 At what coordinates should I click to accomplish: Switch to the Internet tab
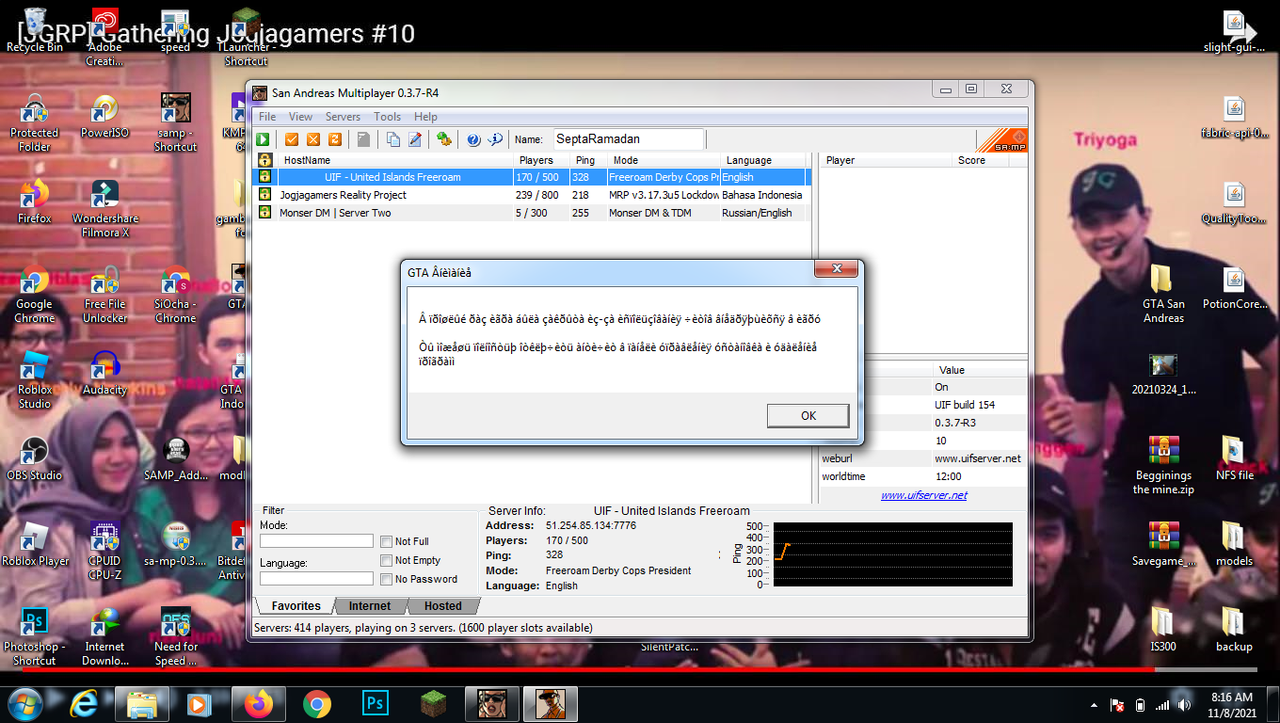(x=369, y=606)
